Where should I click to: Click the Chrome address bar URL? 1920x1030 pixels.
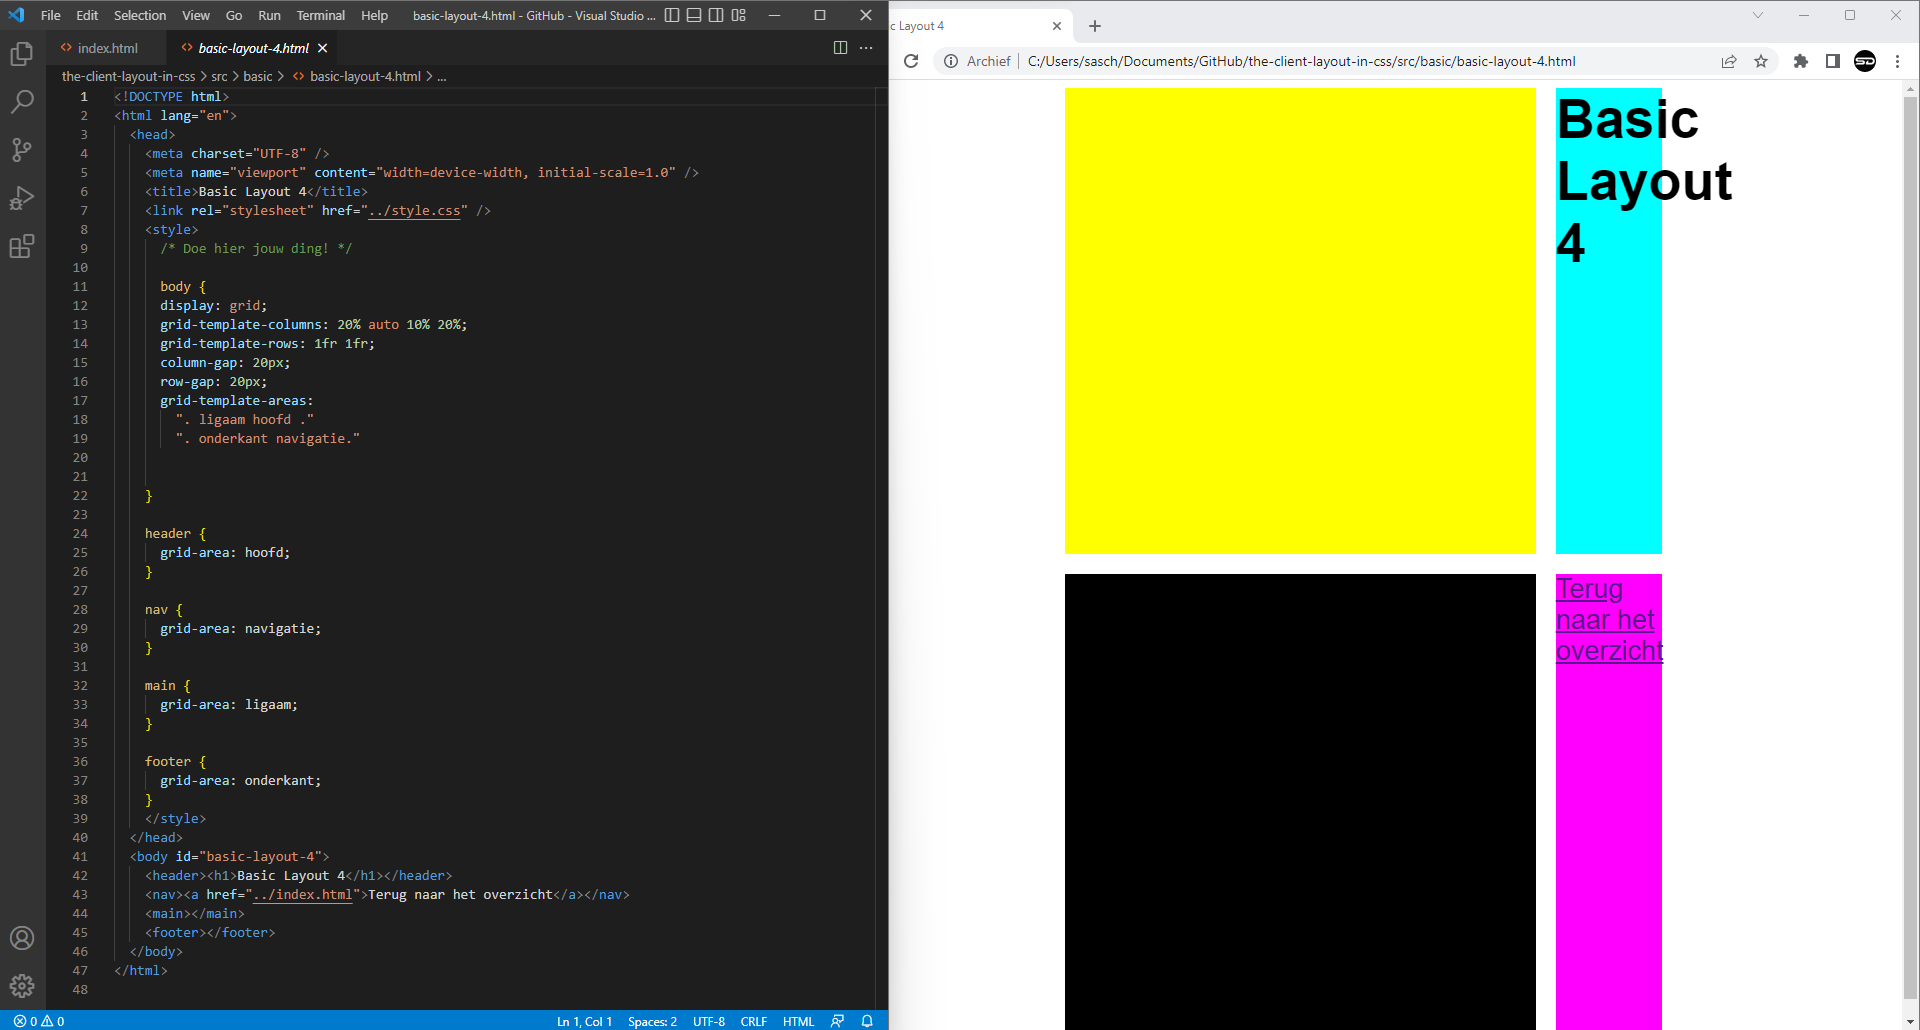[1301, 61]
